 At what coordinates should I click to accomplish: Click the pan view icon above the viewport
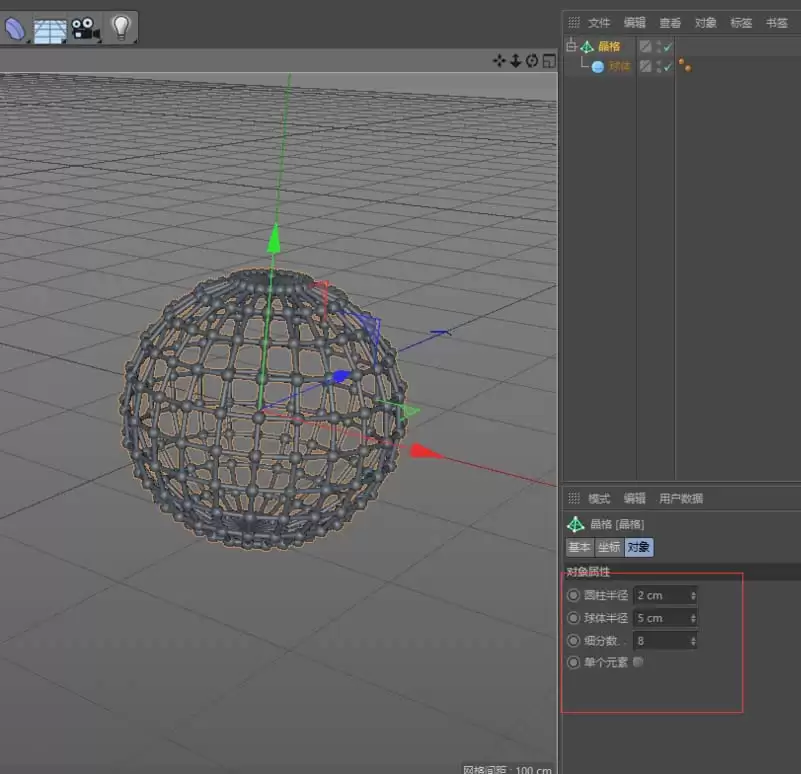click(x=499, y=61)
